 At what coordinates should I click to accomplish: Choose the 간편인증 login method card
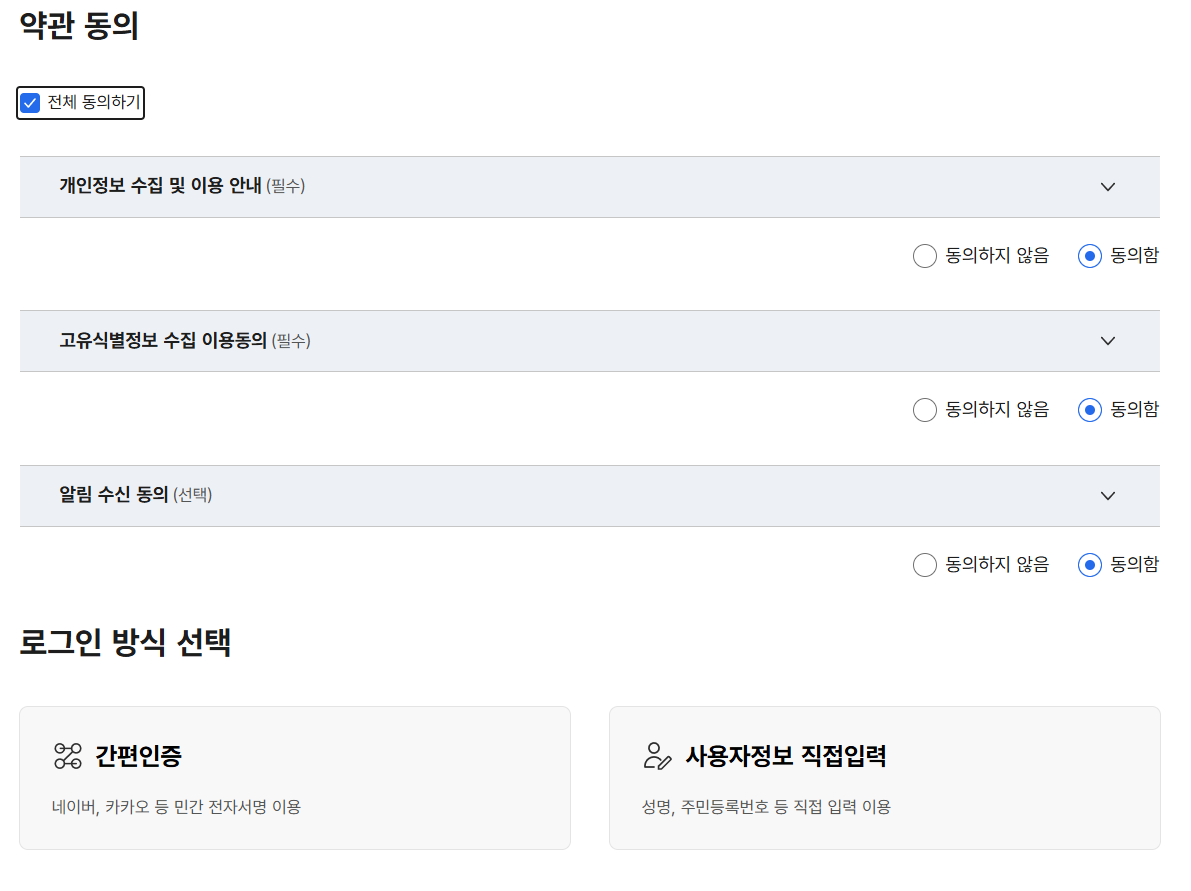(295, 778)
